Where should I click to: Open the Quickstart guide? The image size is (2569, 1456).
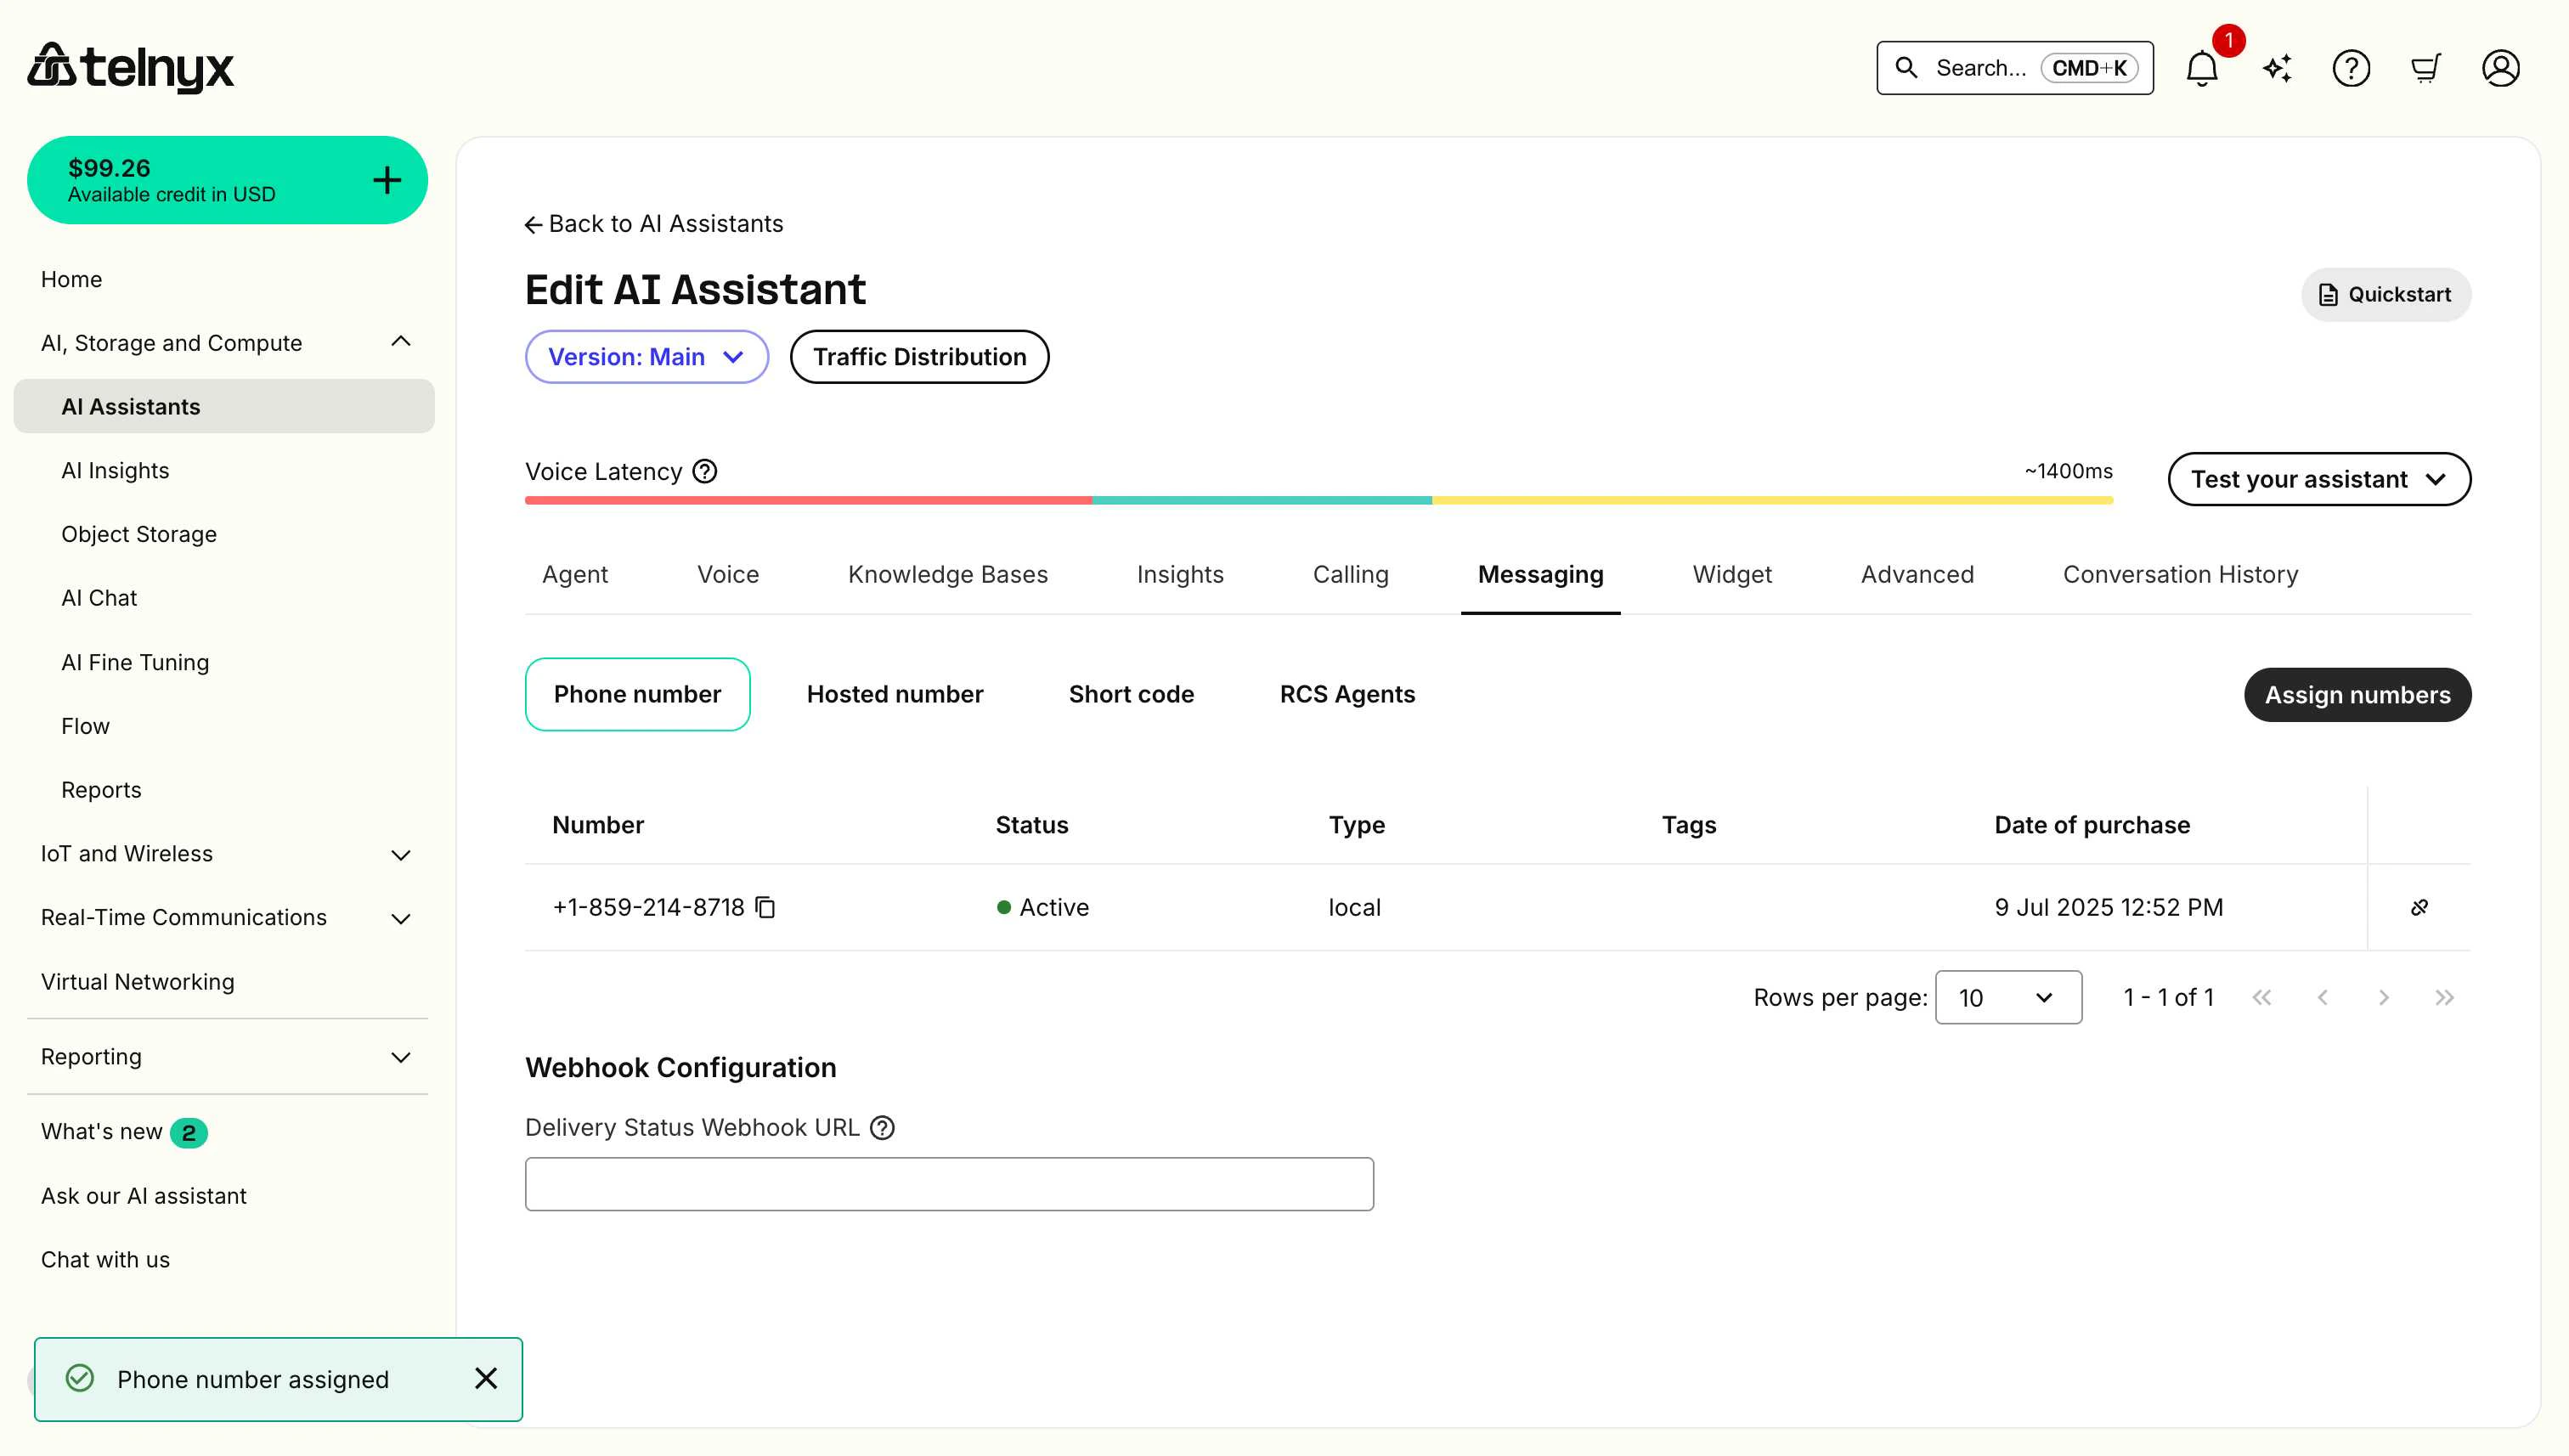click(2386, 294)
